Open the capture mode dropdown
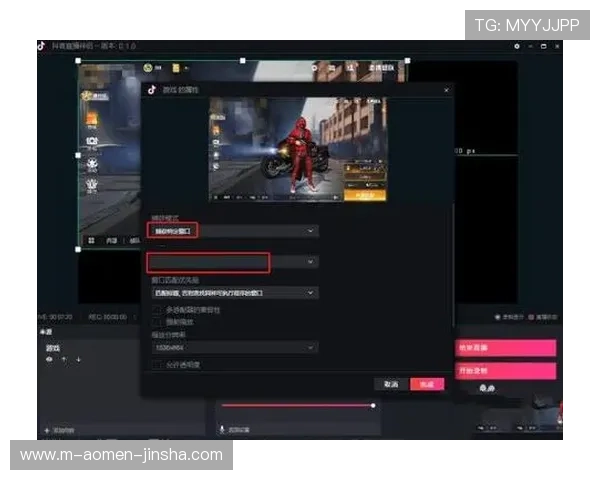The height and width of the screenshot is (480, 600). point(234,230)
